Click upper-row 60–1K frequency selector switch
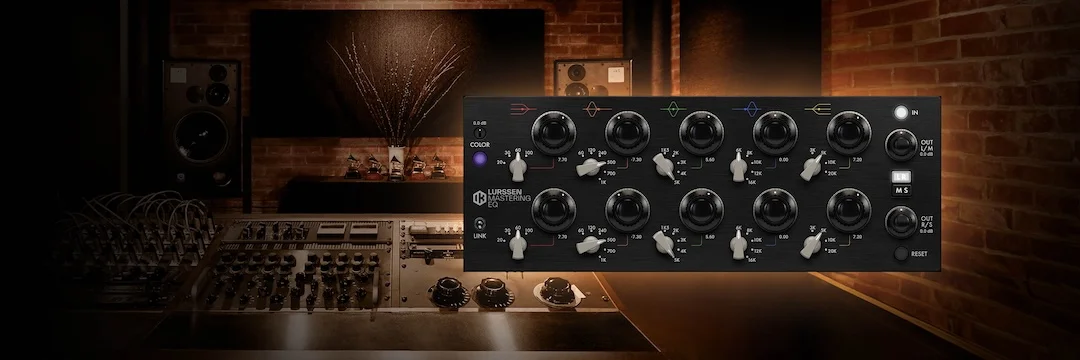Viewport: 1080px width, 360px height. (x=591, y=167)
